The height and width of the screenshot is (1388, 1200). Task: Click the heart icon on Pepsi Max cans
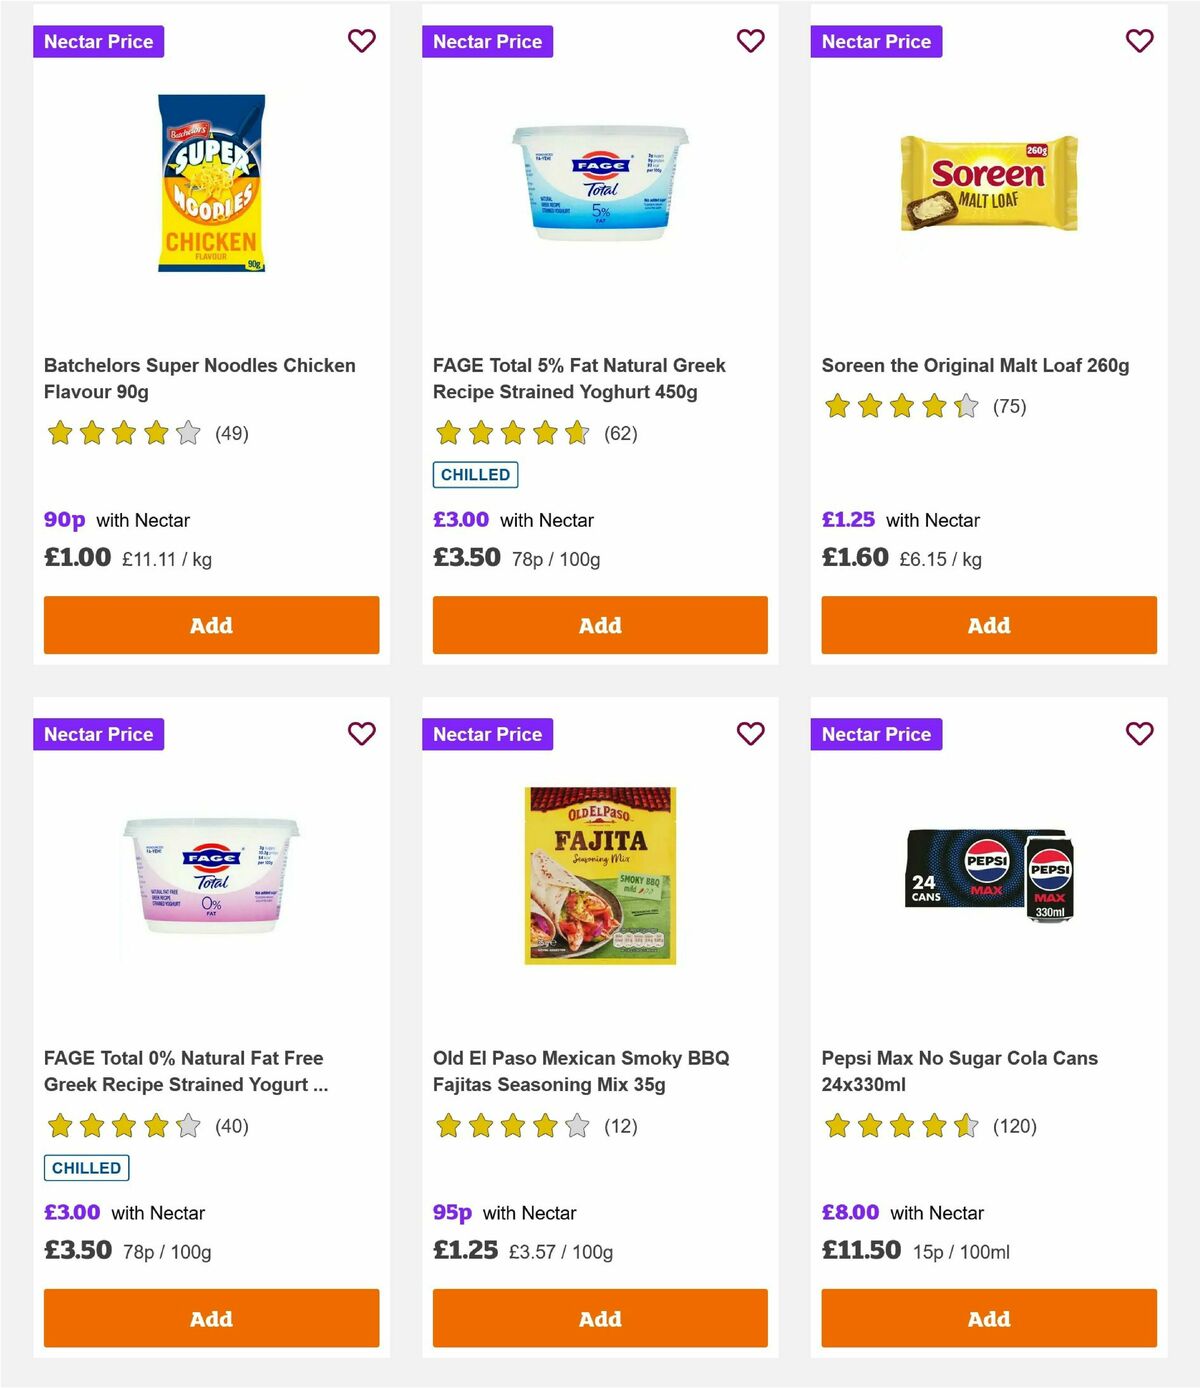tap(1139, 733)
